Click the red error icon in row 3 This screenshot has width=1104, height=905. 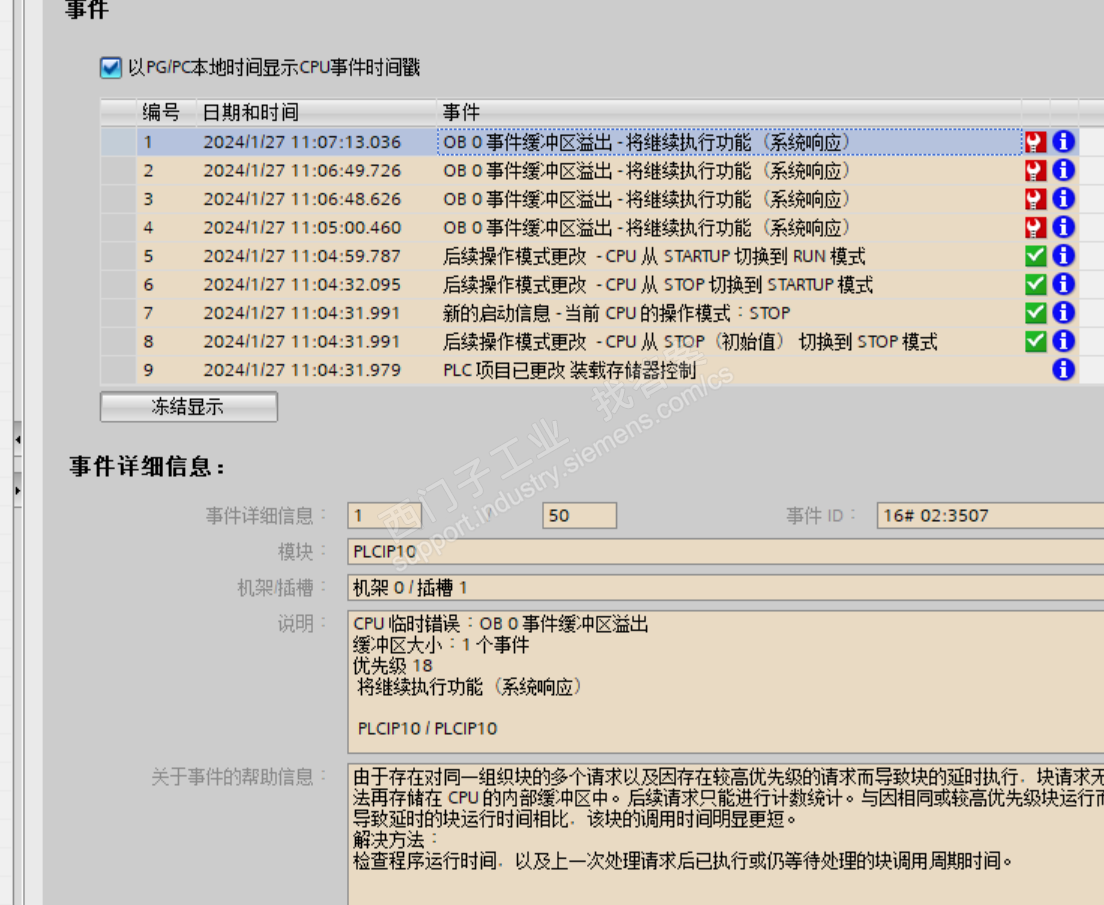[x=1035, y=199]
